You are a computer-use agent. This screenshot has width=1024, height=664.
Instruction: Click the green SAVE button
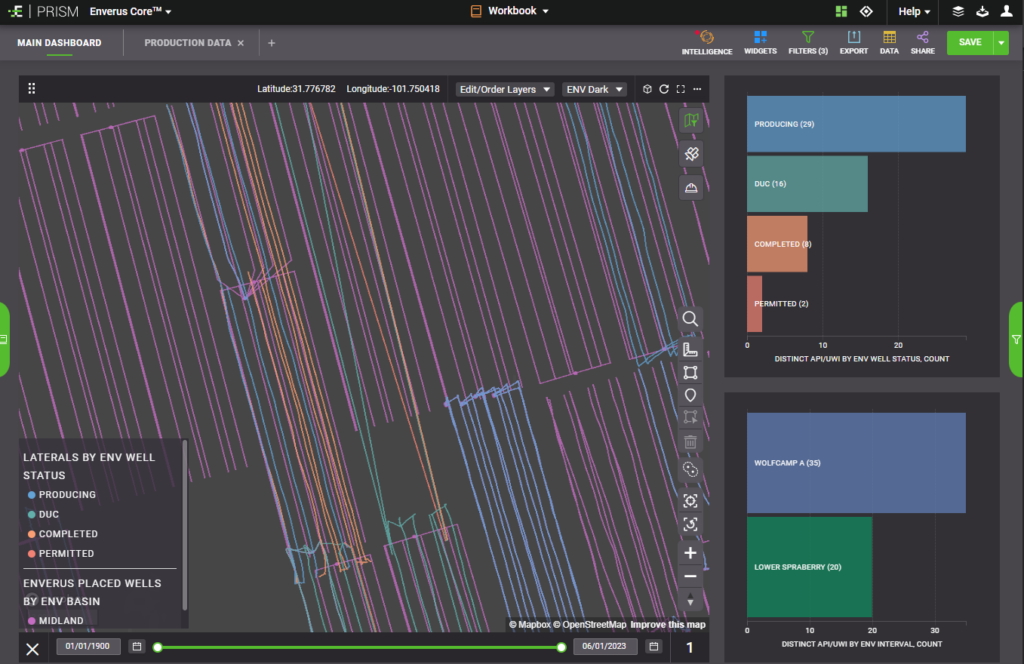[x=969, y=42]
